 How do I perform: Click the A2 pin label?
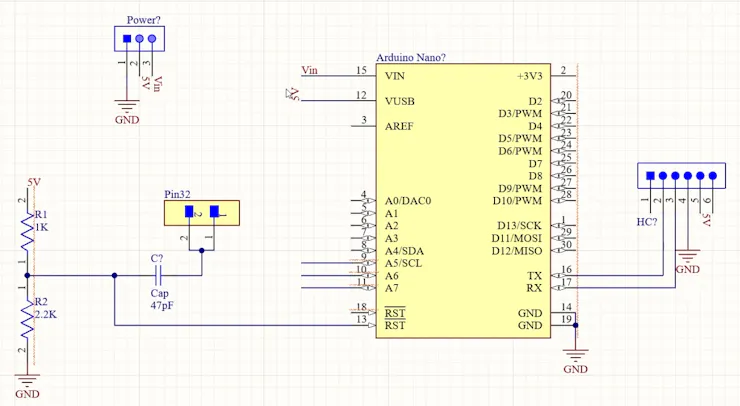point(391,226)
